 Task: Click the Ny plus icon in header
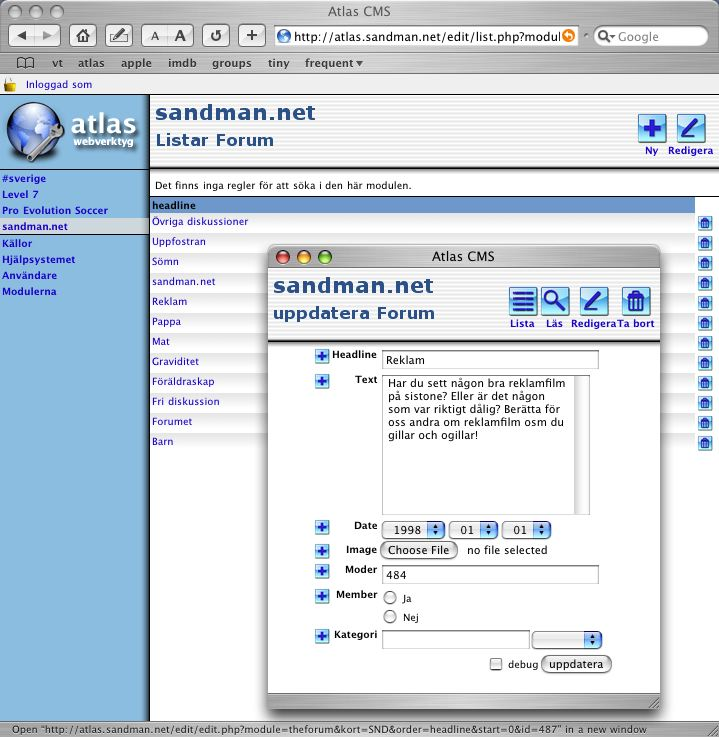point(651,129)
